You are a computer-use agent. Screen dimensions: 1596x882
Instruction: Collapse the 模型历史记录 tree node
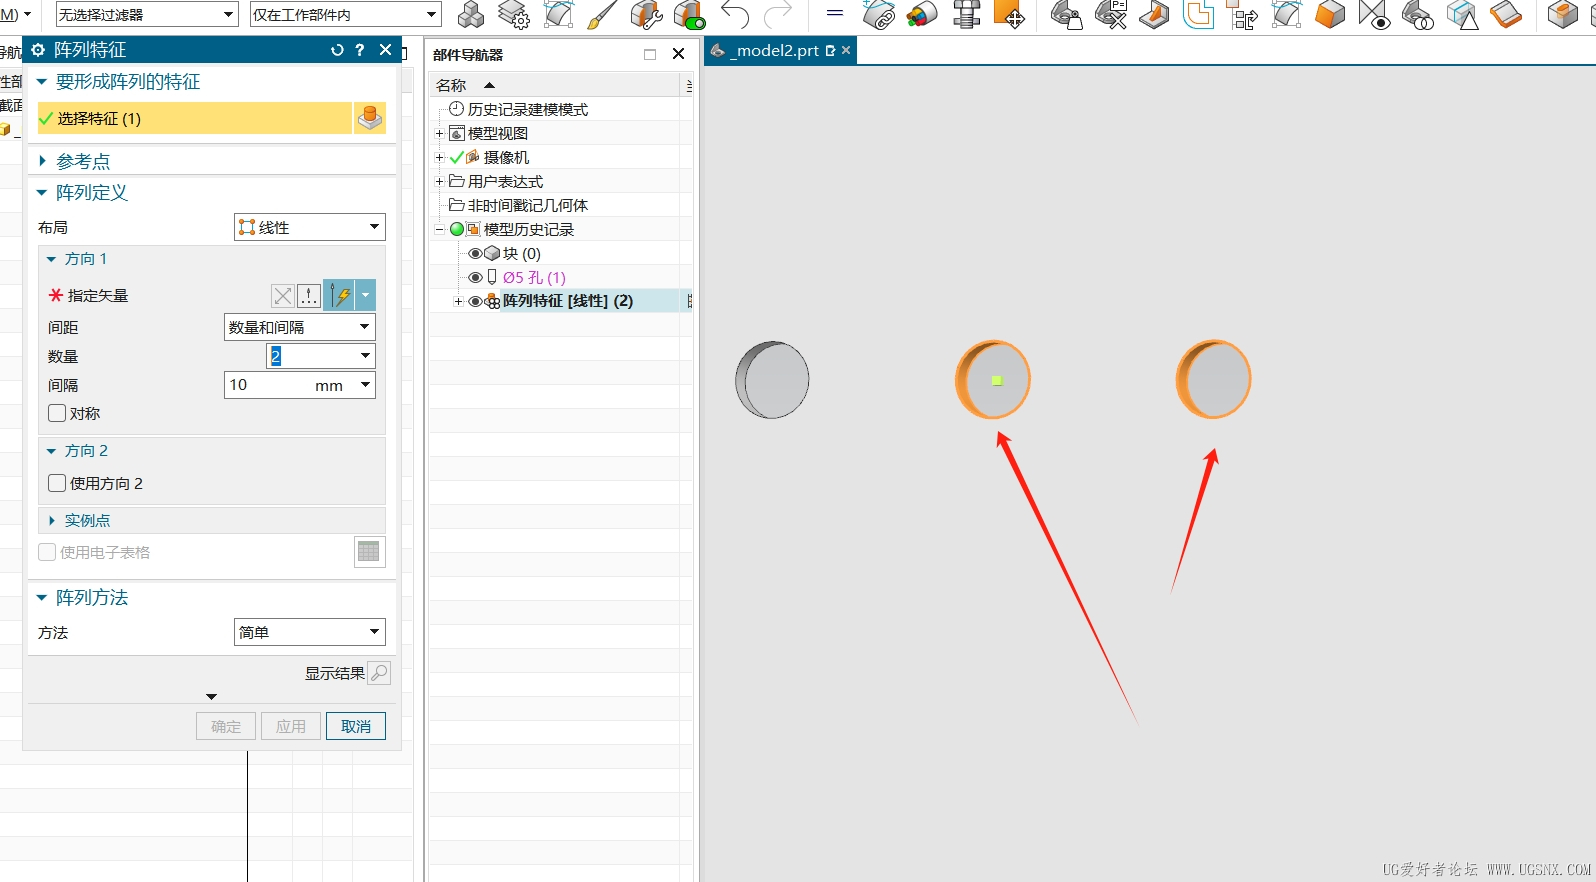439,230
